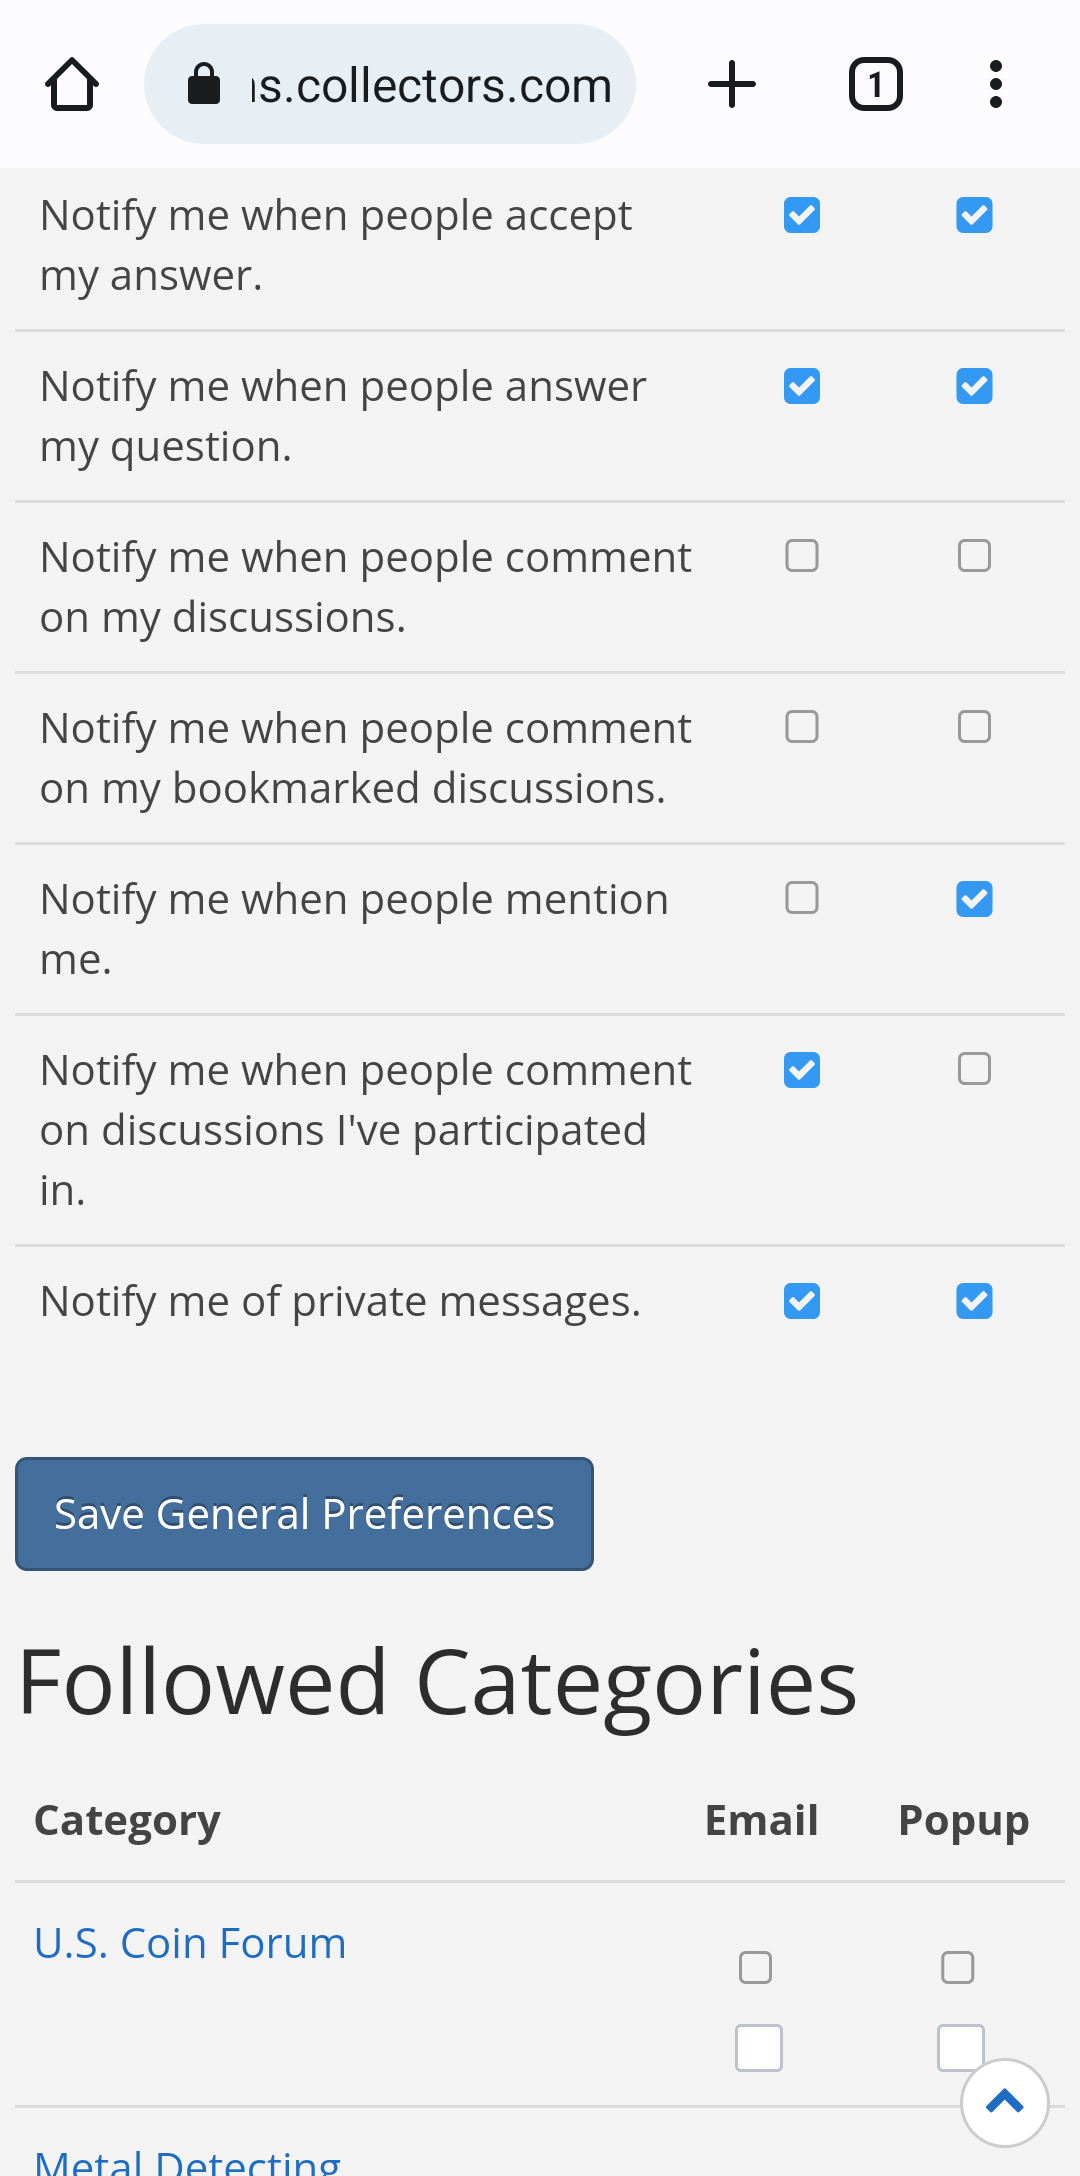This screenshot has height=2176, width=1080.
Task: Enable email when people mention me
Action: pyautogui.click(x=802, y=898)
